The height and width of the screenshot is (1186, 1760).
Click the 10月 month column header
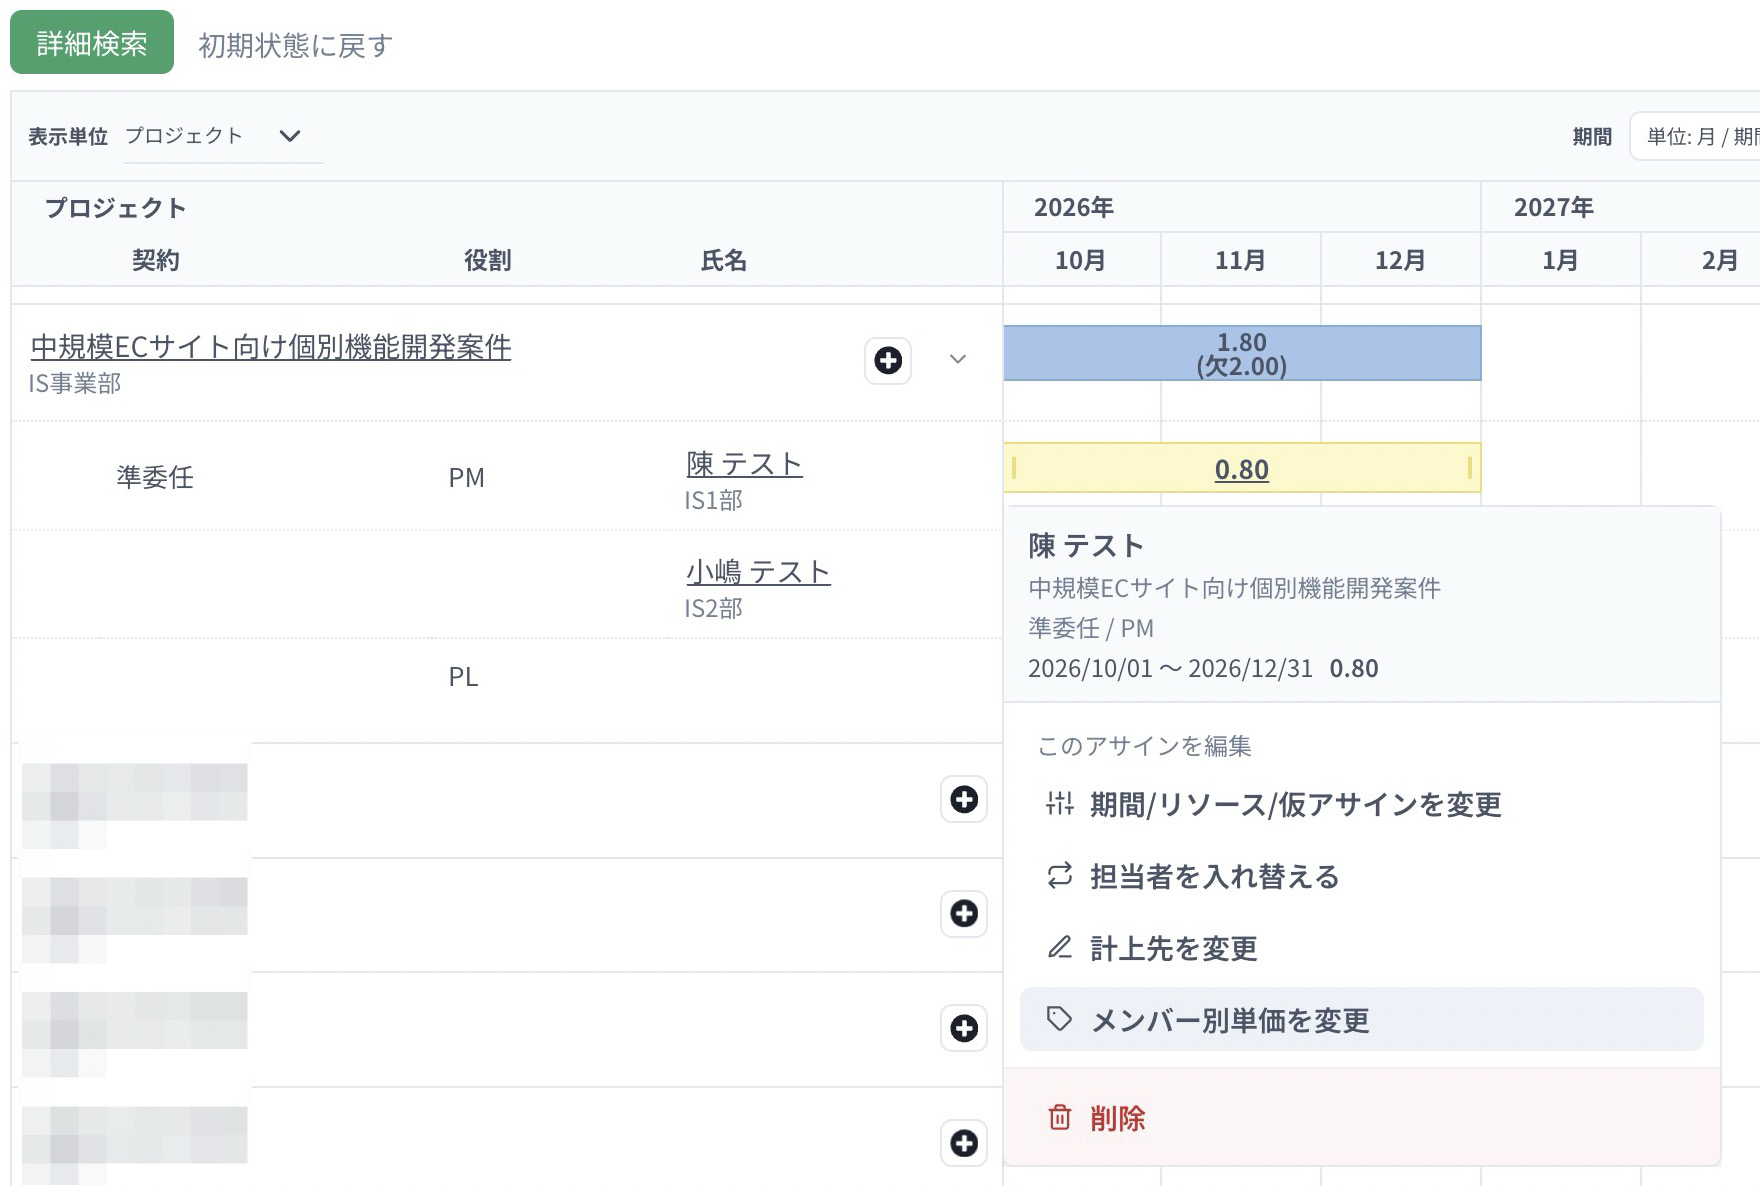pos(1081,260)
